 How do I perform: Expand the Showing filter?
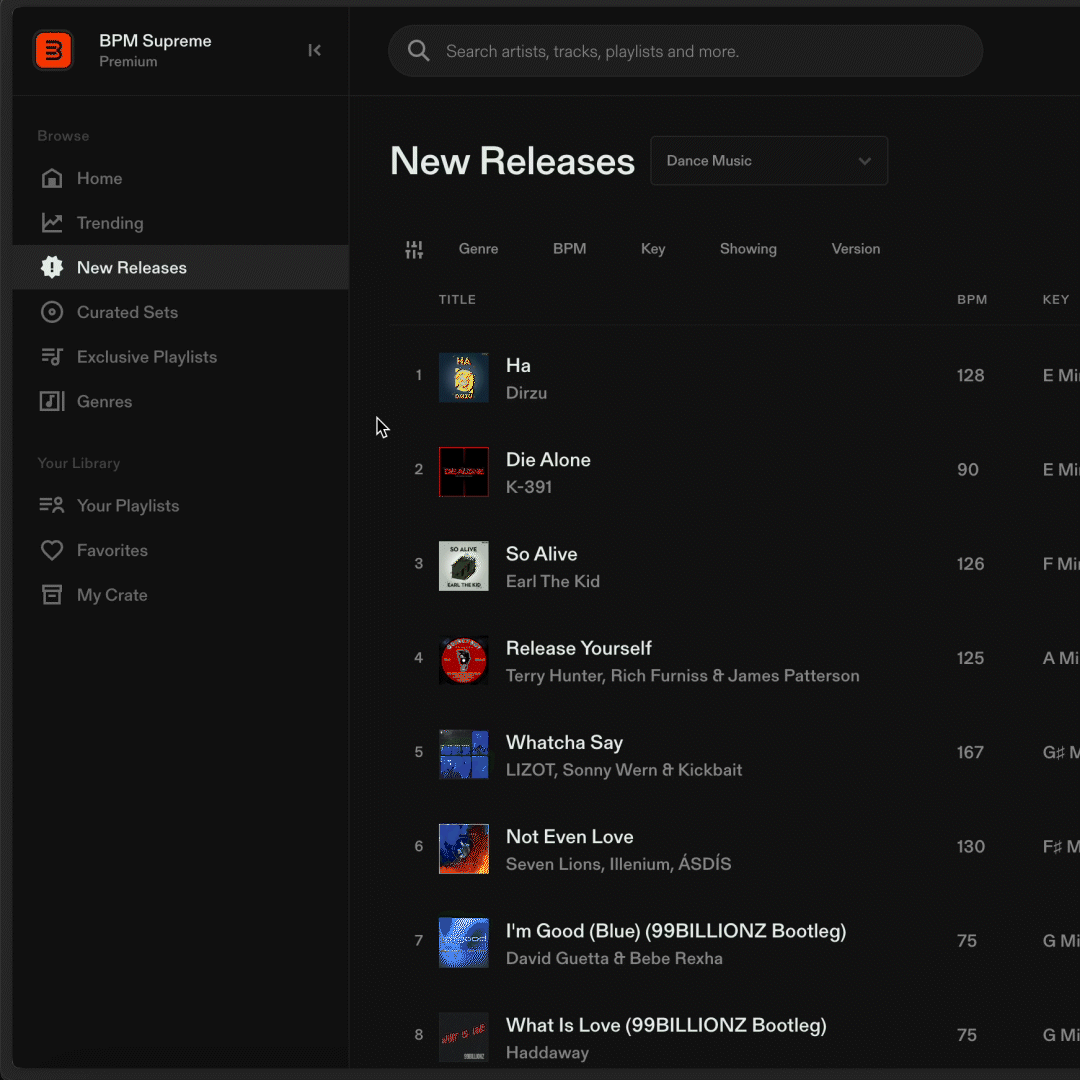coord(748,249)
